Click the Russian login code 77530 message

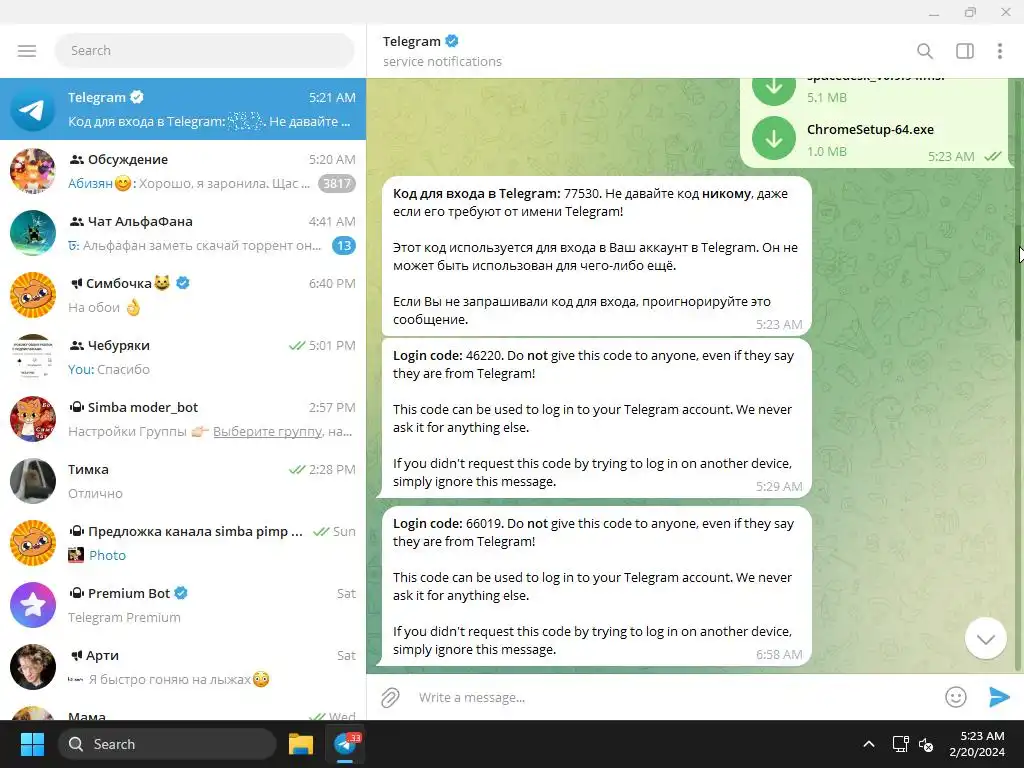(597, 256)
